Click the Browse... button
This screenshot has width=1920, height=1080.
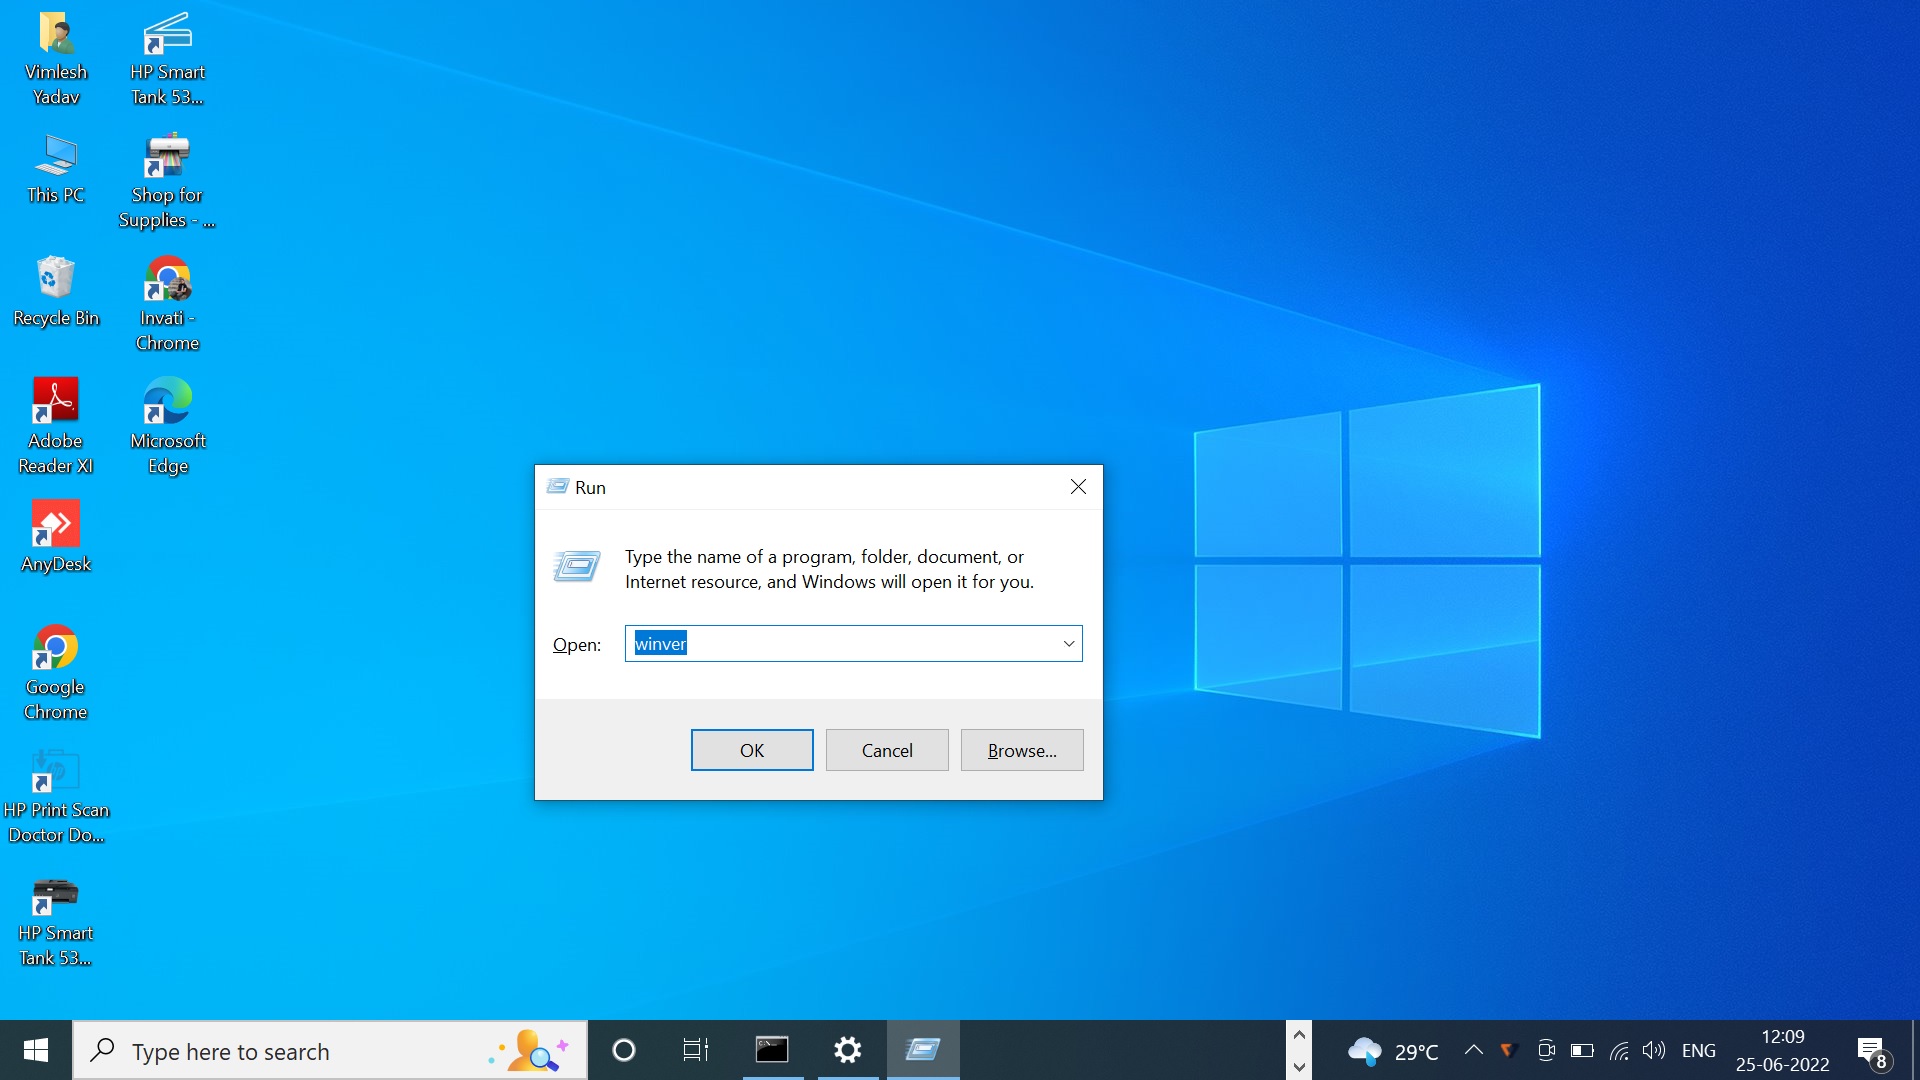coord(1021,750)
